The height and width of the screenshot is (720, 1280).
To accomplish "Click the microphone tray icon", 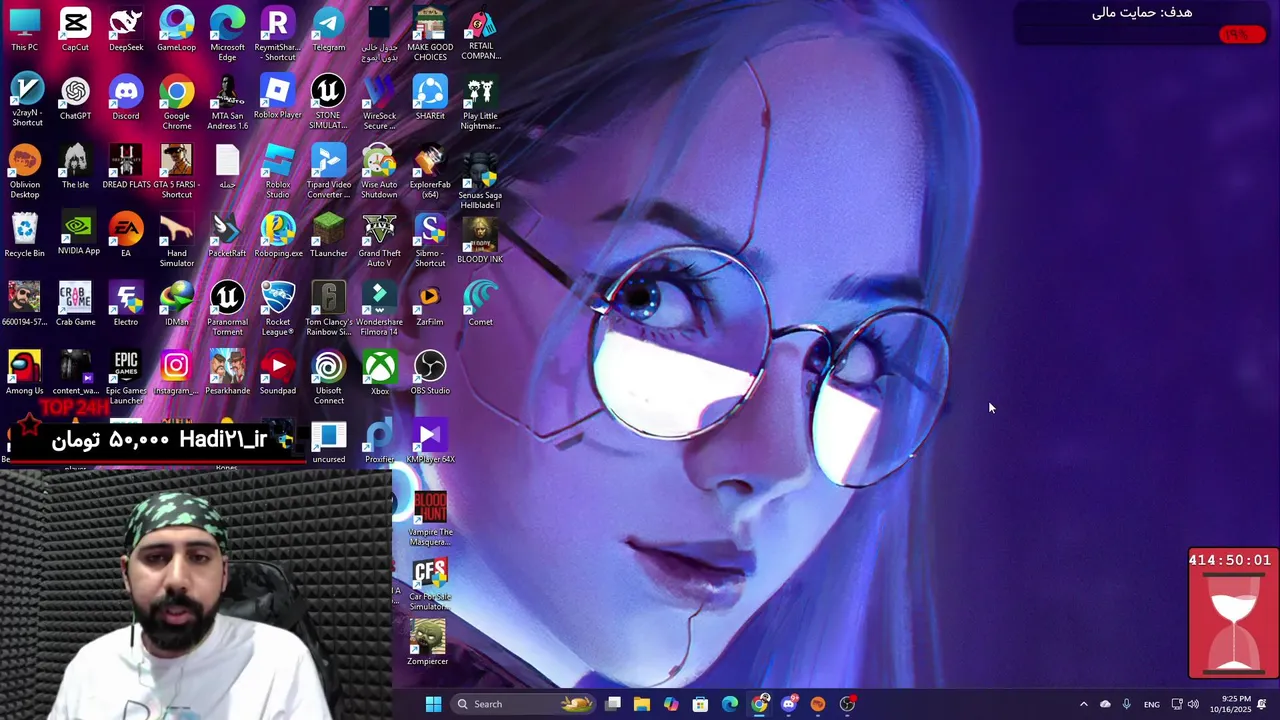I will (x=1127, y=704).
